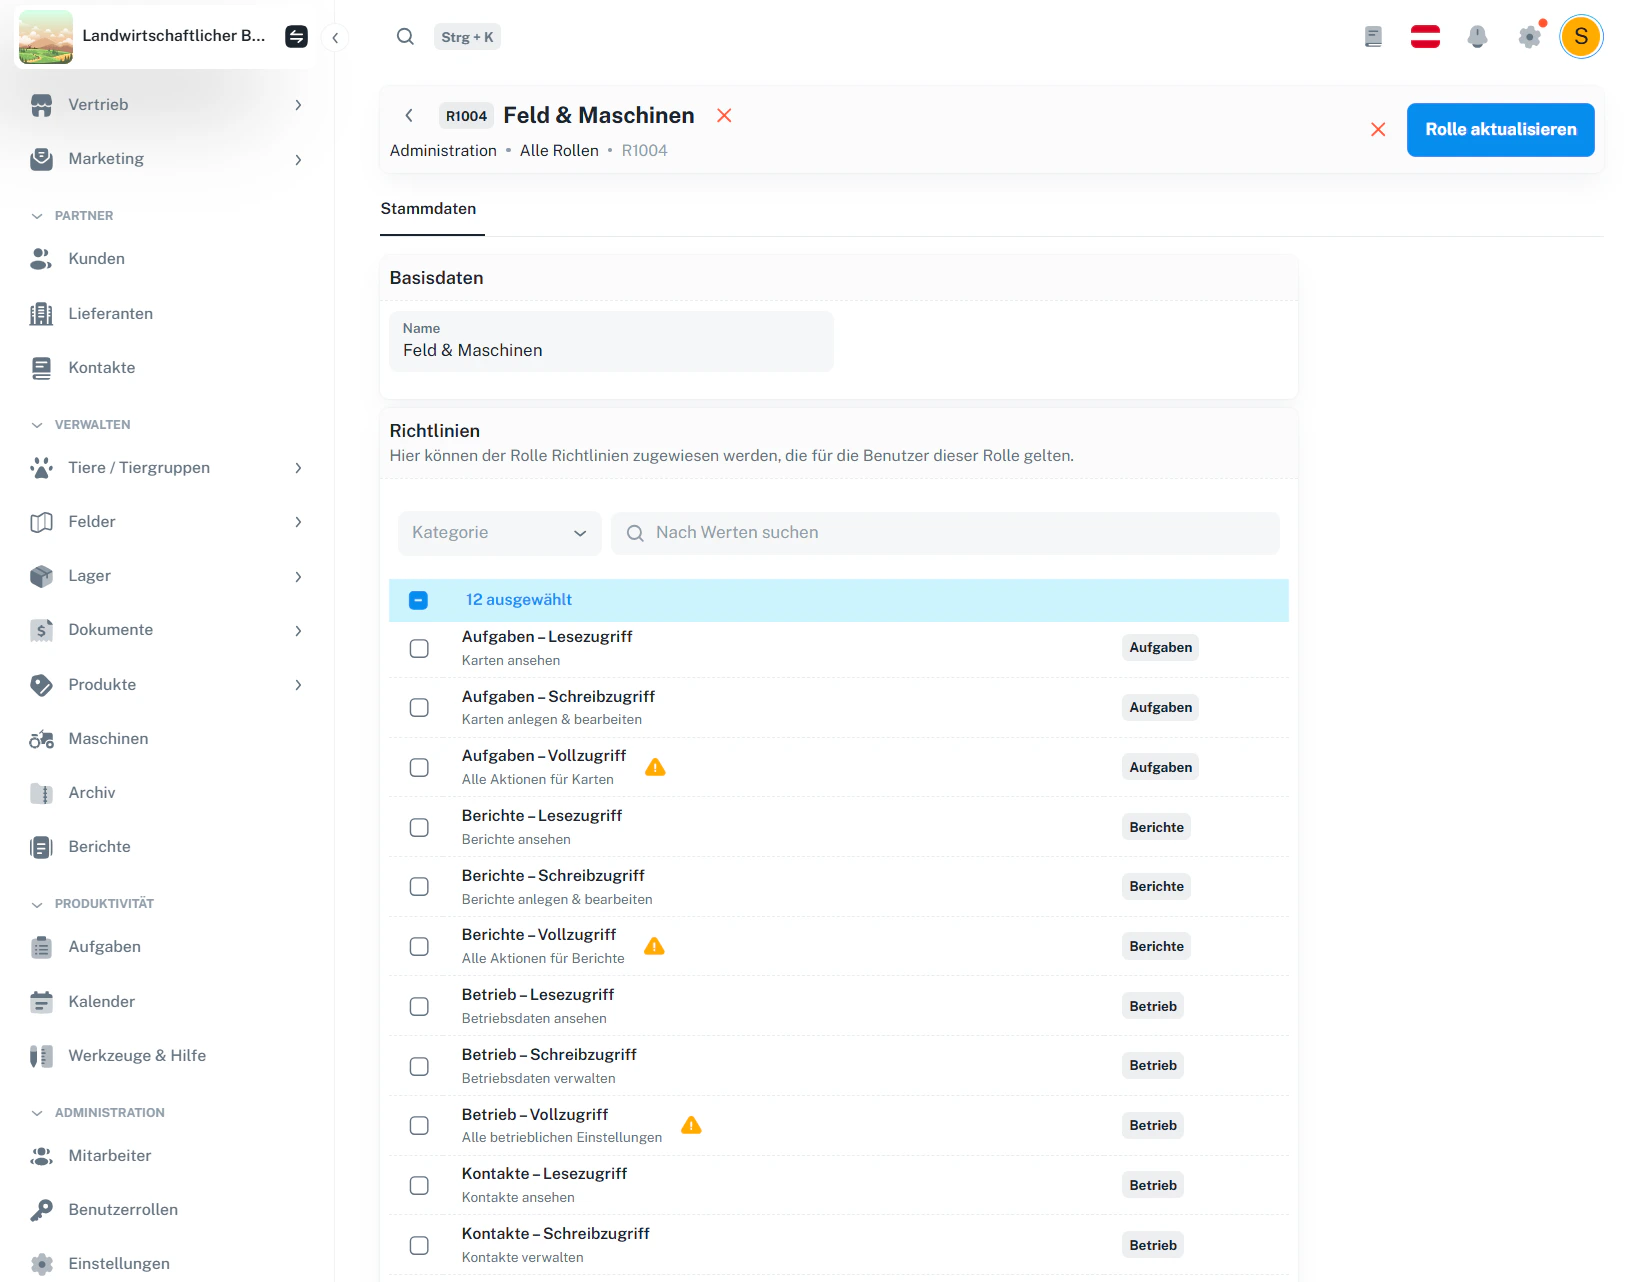Click the R1004 badge next to title
1643x1282 pixels.
[x=466, y=116]
